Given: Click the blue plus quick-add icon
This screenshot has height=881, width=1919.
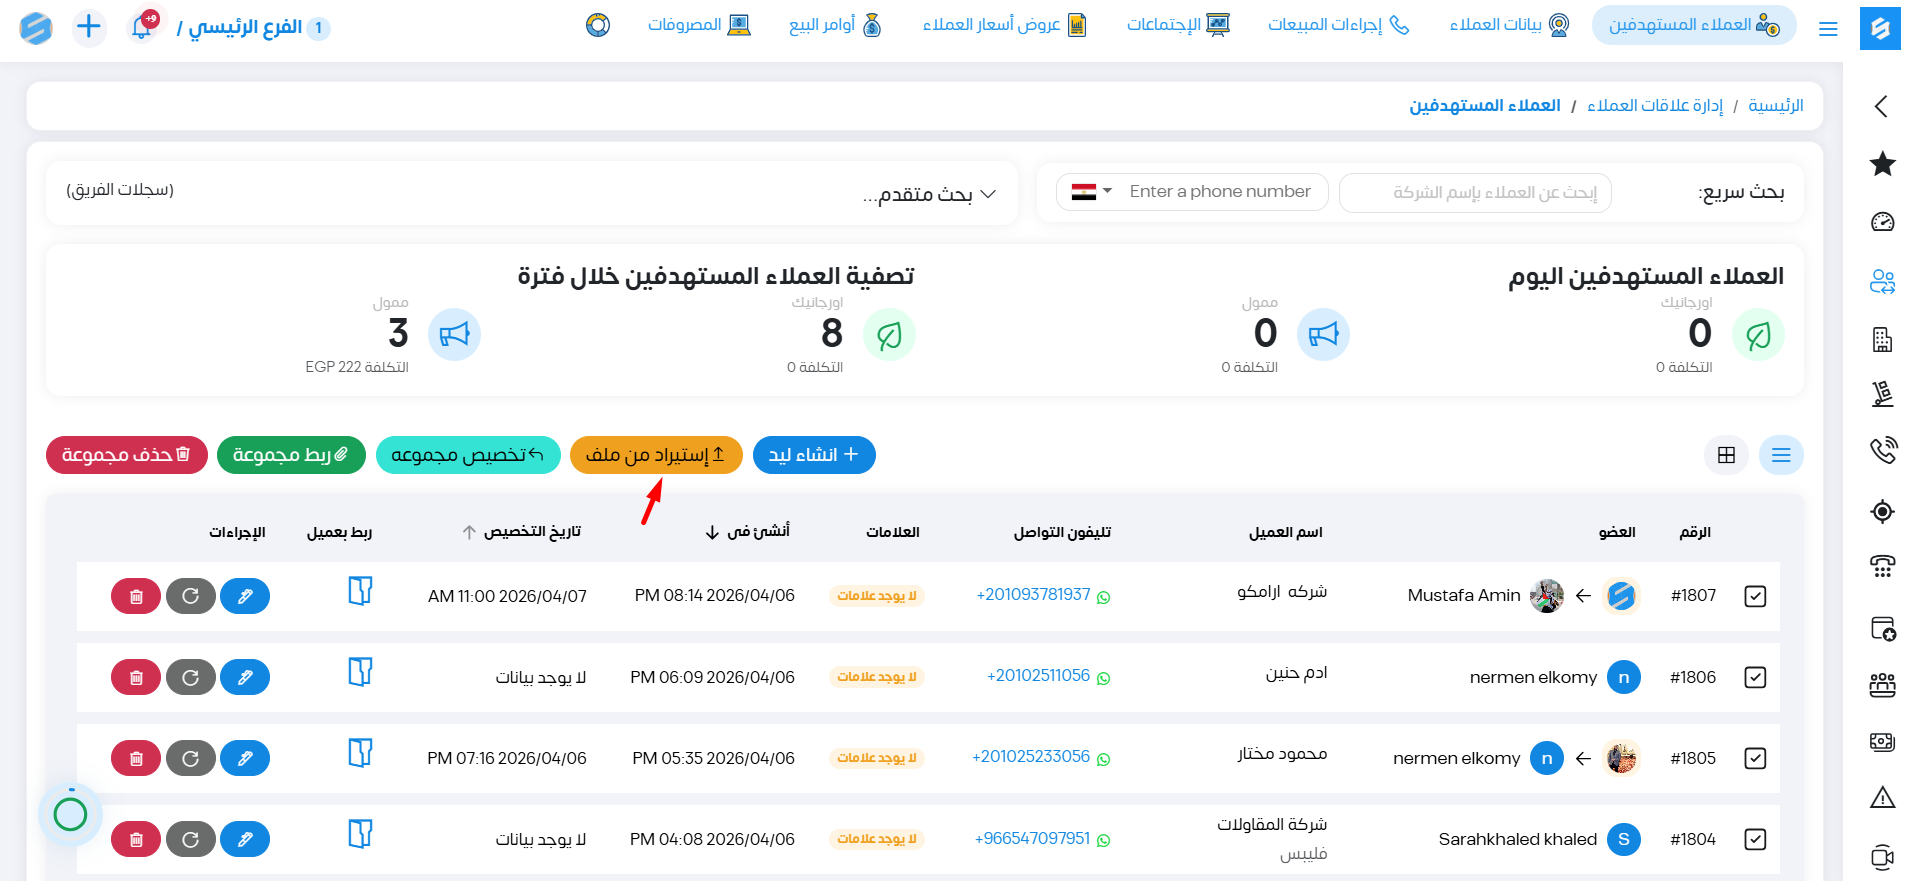Looking at the screenshot, I should (89, 27).
